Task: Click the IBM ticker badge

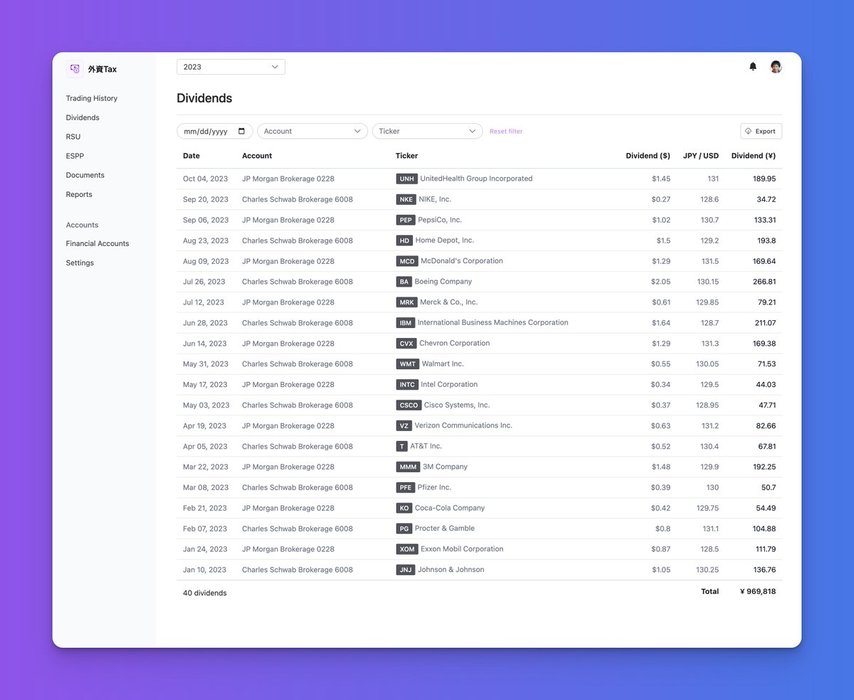Action: click(405, 323)
